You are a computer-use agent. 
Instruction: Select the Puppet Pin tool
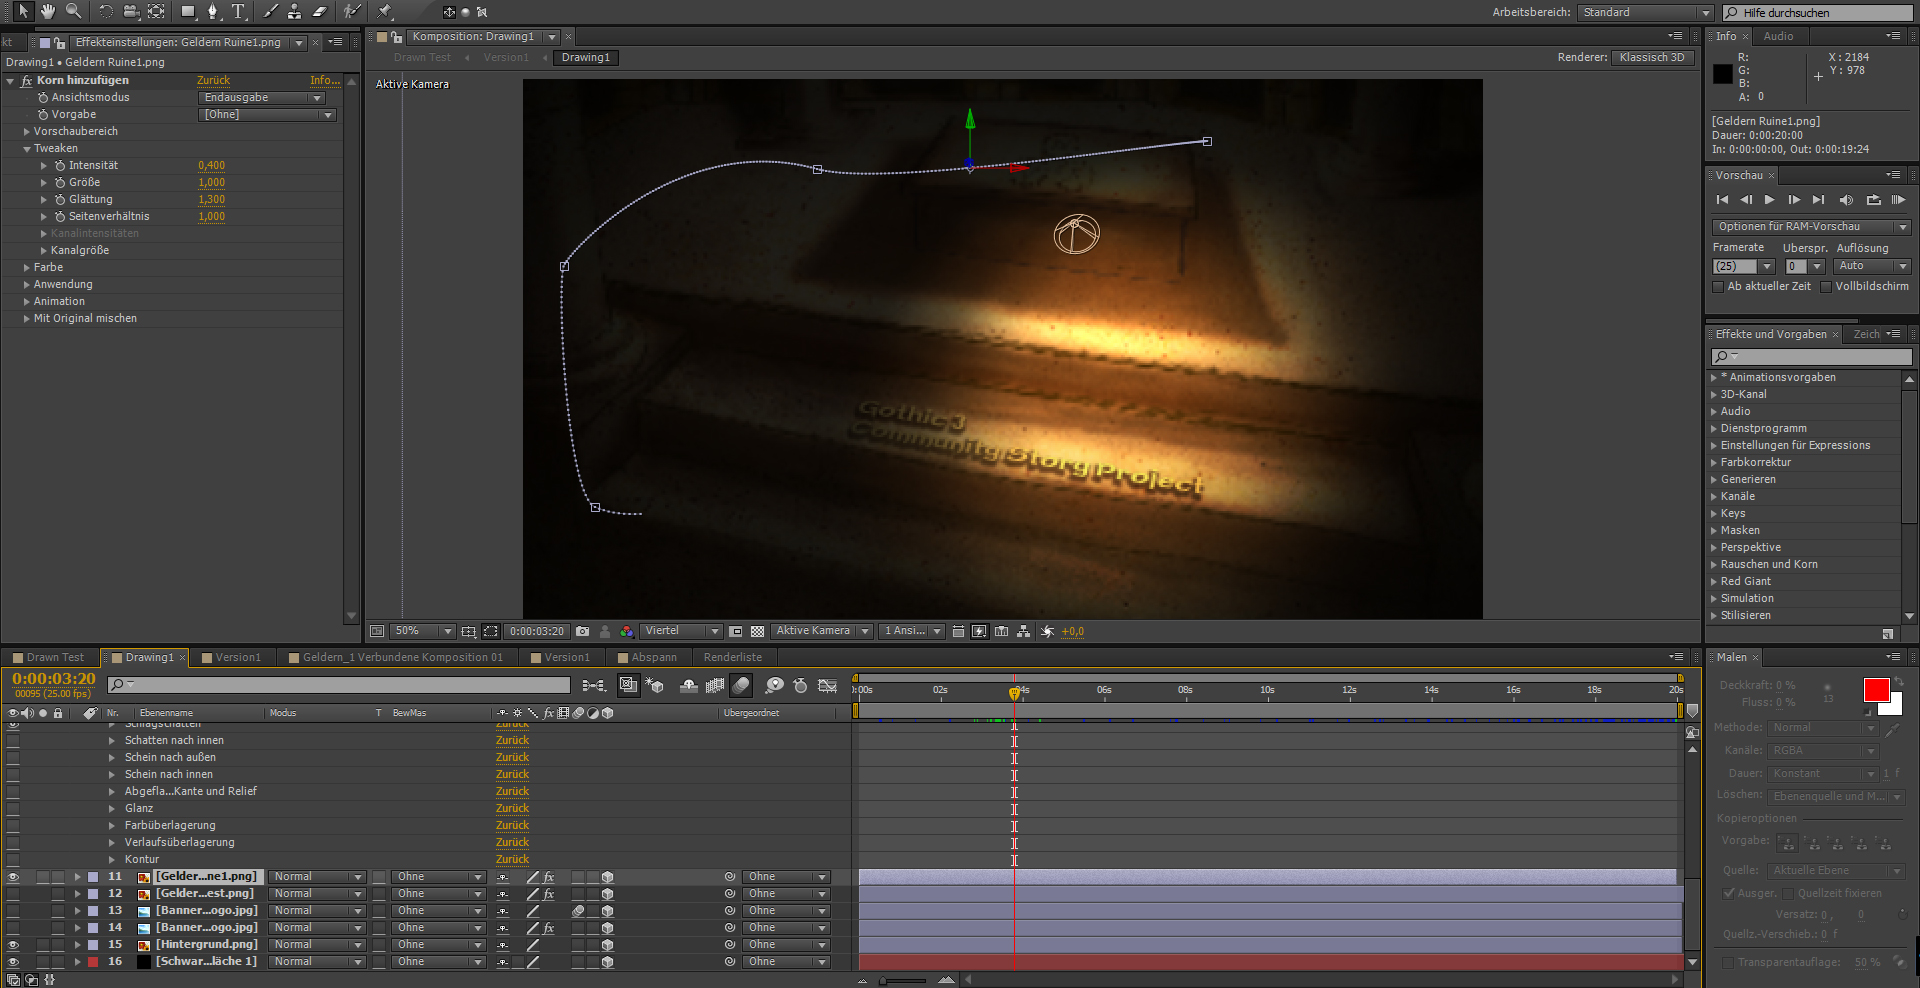point(385,11)
